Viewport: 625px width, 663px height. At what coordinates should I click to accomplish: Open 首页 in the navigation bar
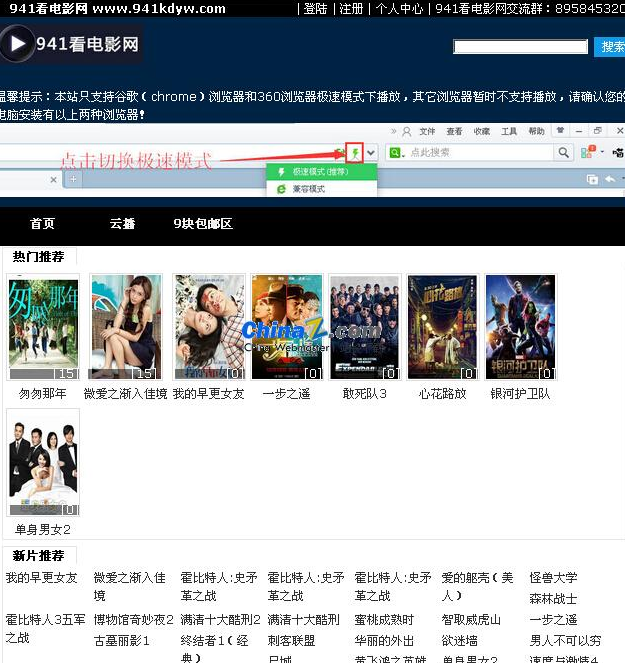[x=42, y=224]
